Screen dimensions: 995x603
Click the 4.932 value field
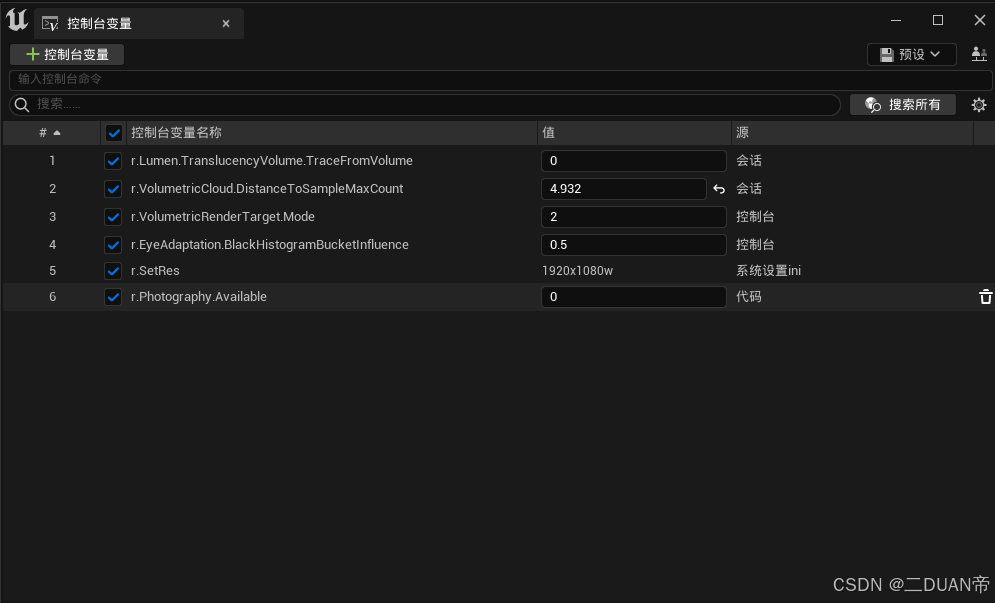coord(624,189)
